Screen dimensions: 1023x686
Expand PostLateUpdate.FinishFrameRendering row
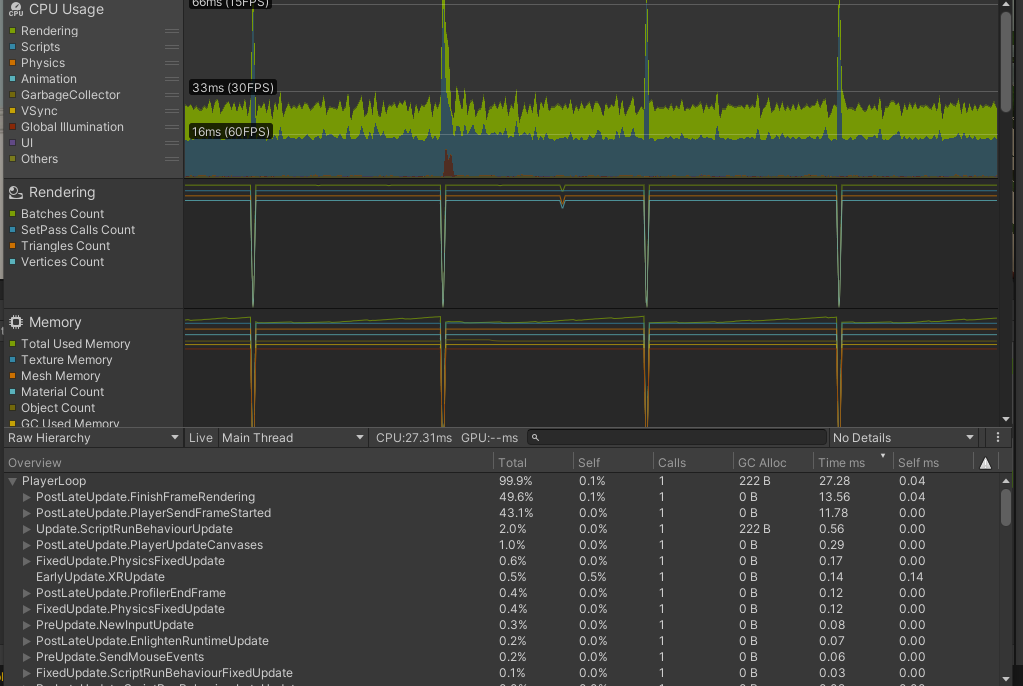point(27,497)
